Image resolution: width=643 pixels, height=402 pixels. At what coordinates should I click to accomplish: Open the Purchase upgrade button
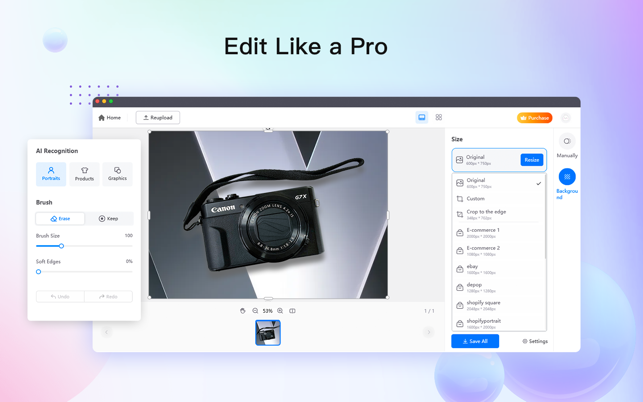click(x=534, y=118)
